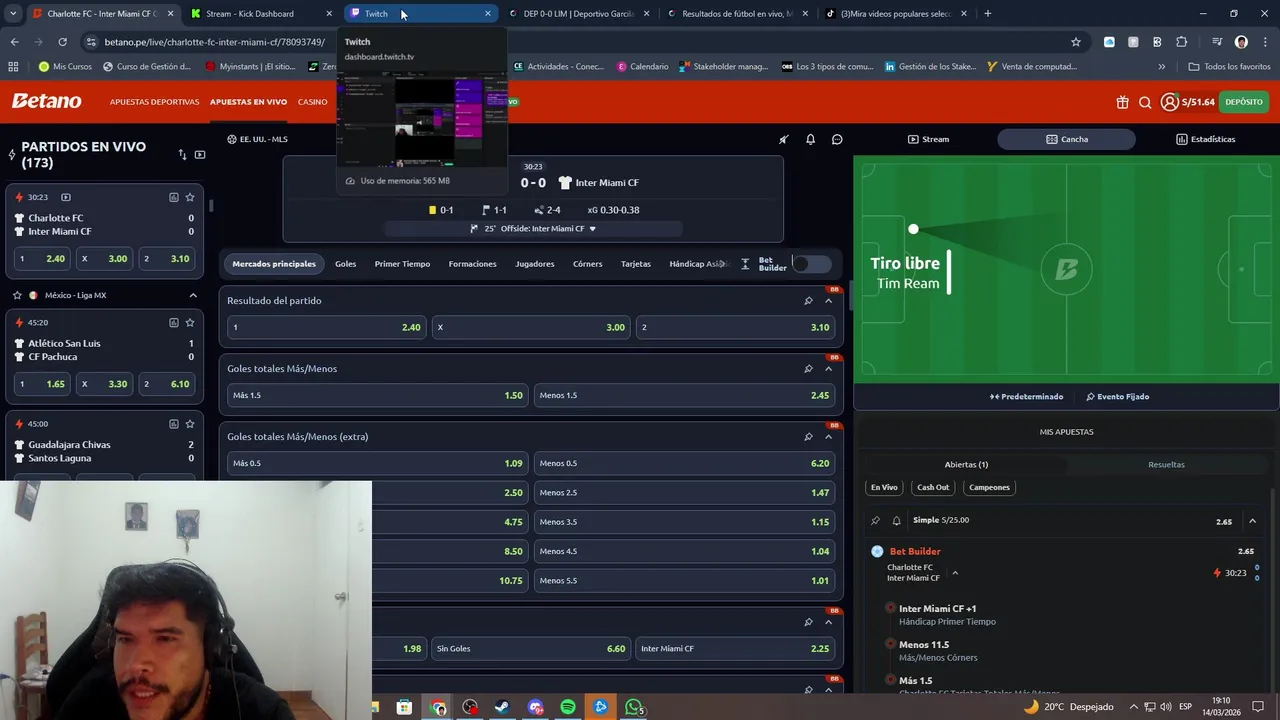Open WhatsApp from the taskbar
The height and width of the screenshot is (720, 1280).
634,707
